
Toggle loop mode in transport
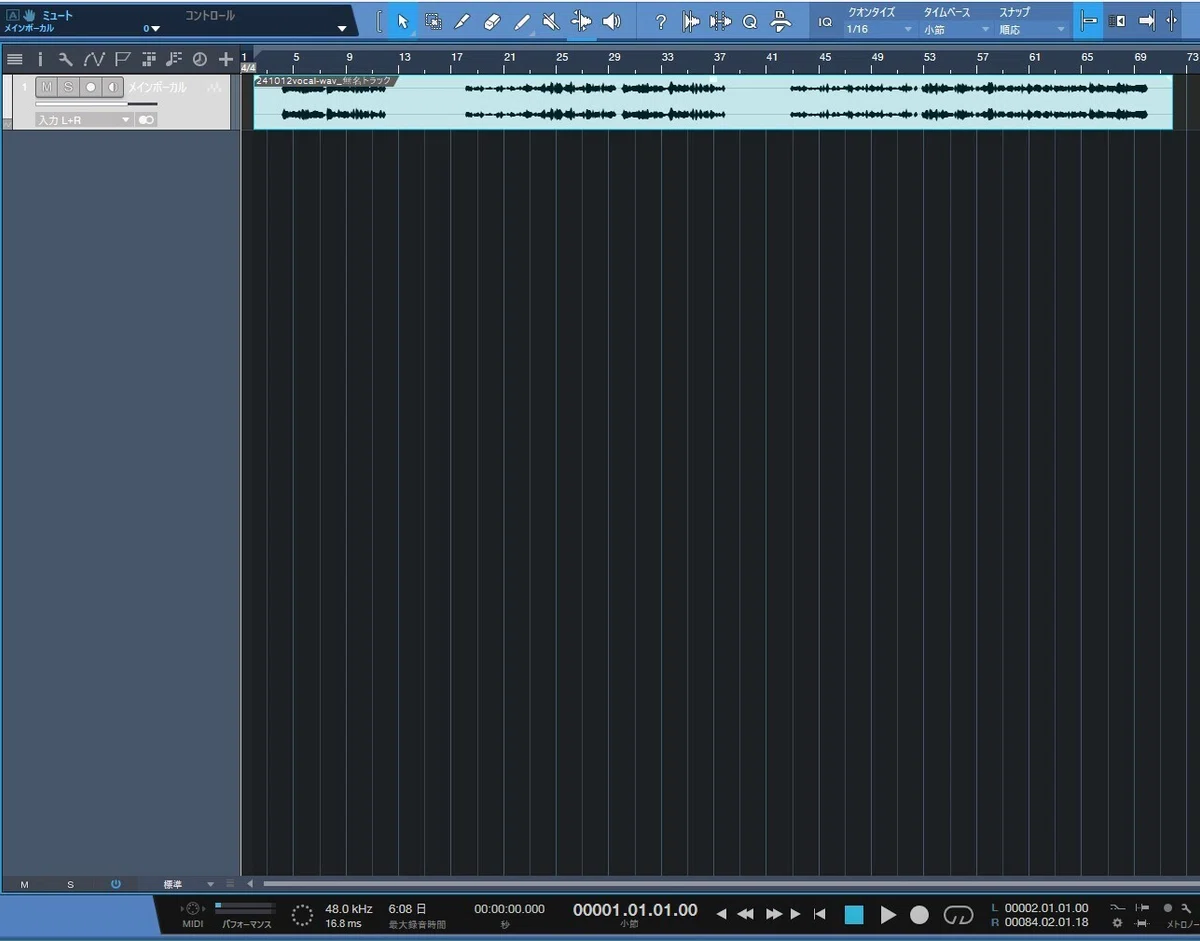click(x=958, y=914)
